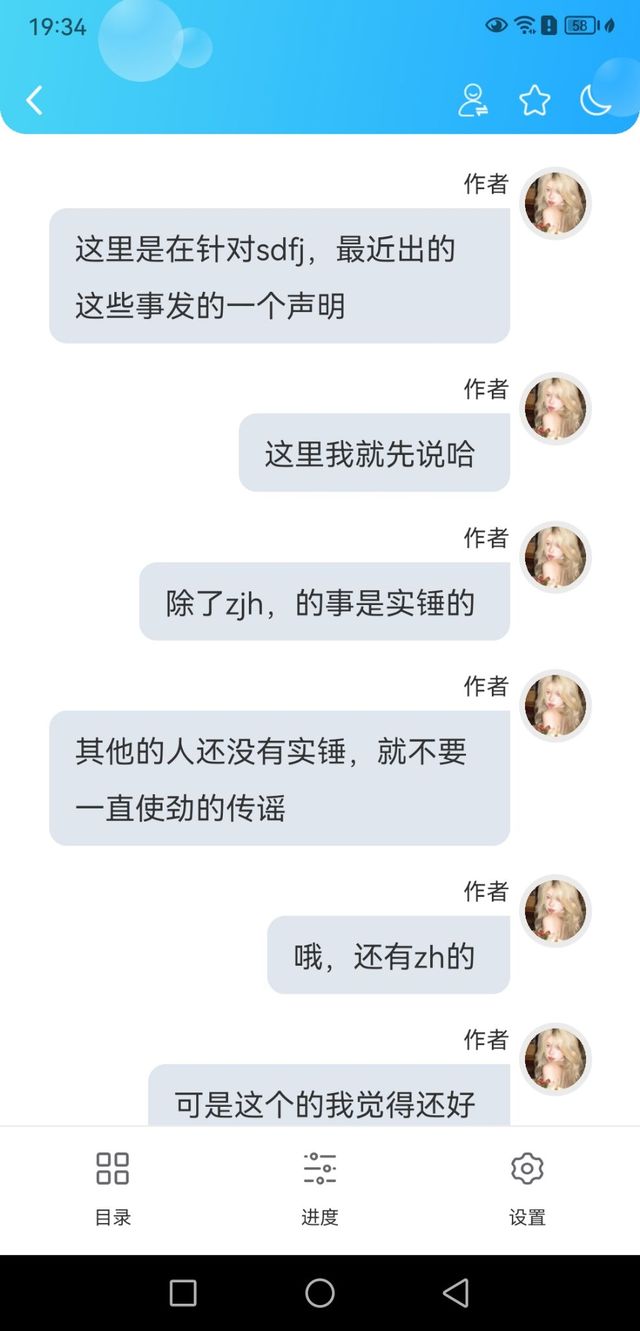Favorite this story with the star icon
This screenshot has height=1331, width=640.
tap(535, 100)
